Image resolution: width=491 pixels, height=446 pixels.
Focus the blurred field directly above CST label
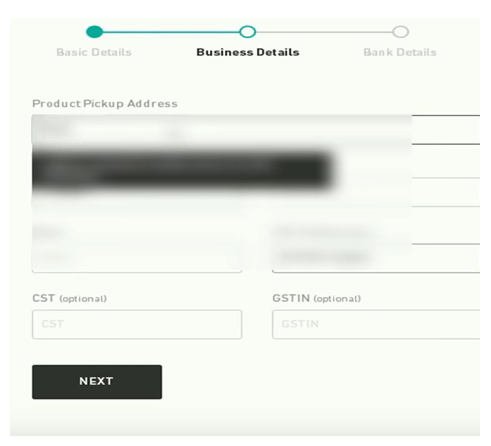137,258
